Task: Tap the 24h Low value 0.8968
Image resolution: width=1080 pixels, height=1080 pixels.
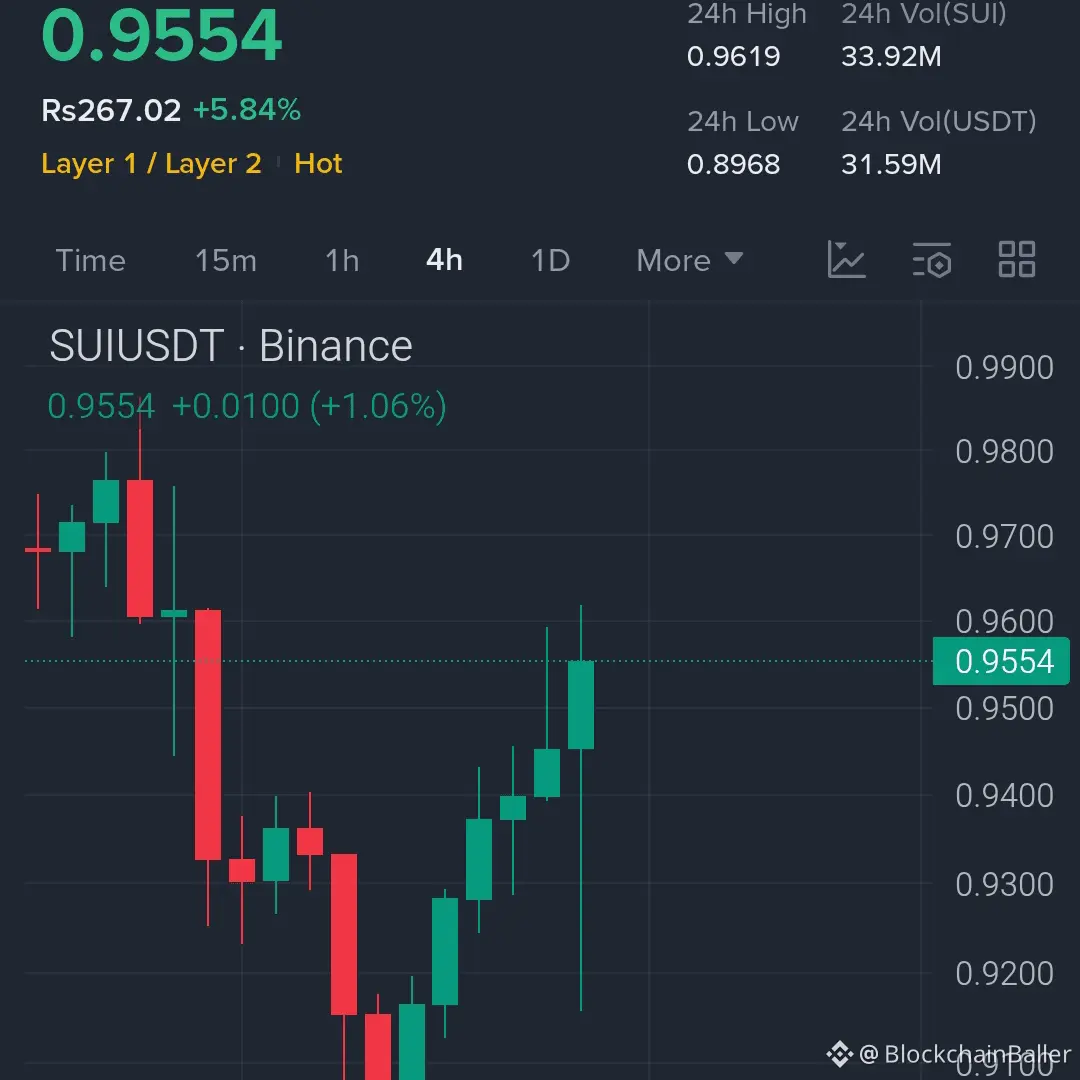Action: [x=734, y=165]
